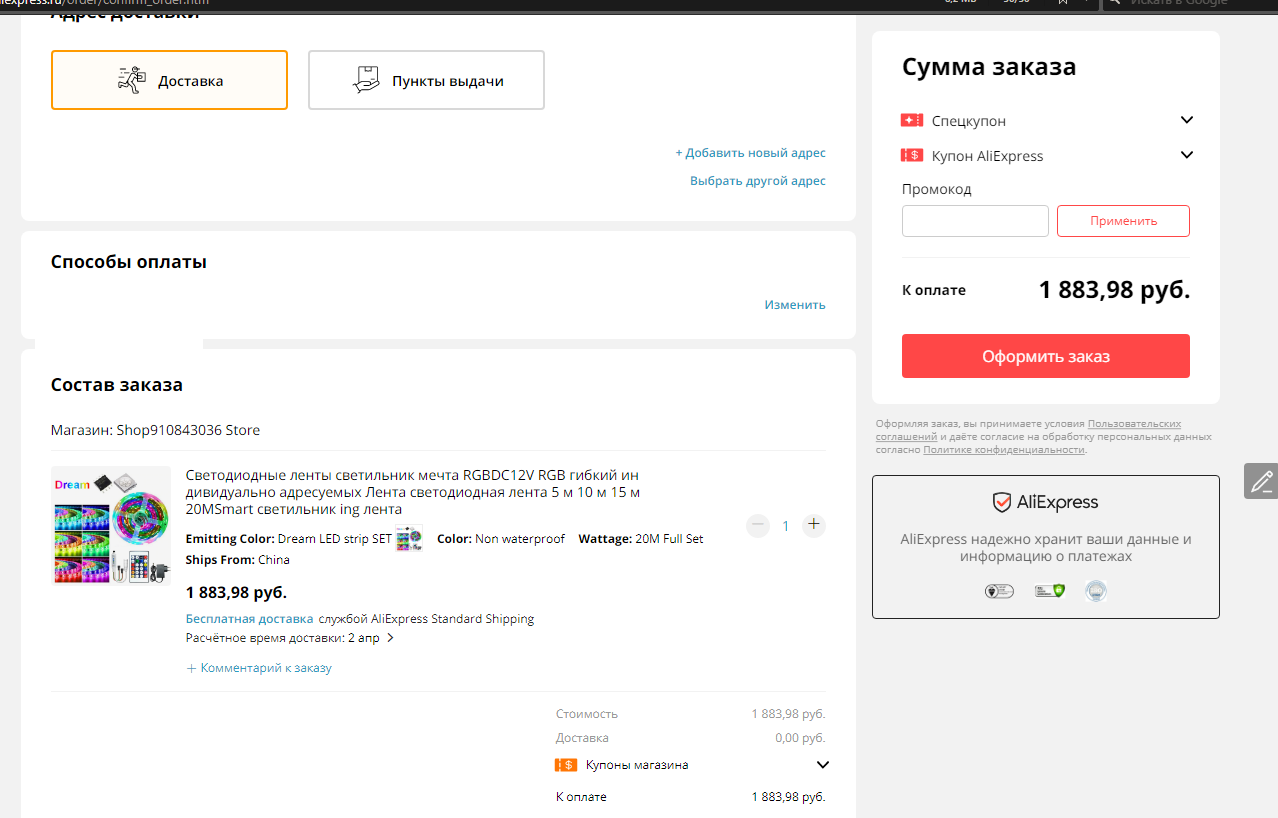Viewport: 1278px width, 818px height.
Task: Click 'Non waterproof' color value text
Action: 522,539
